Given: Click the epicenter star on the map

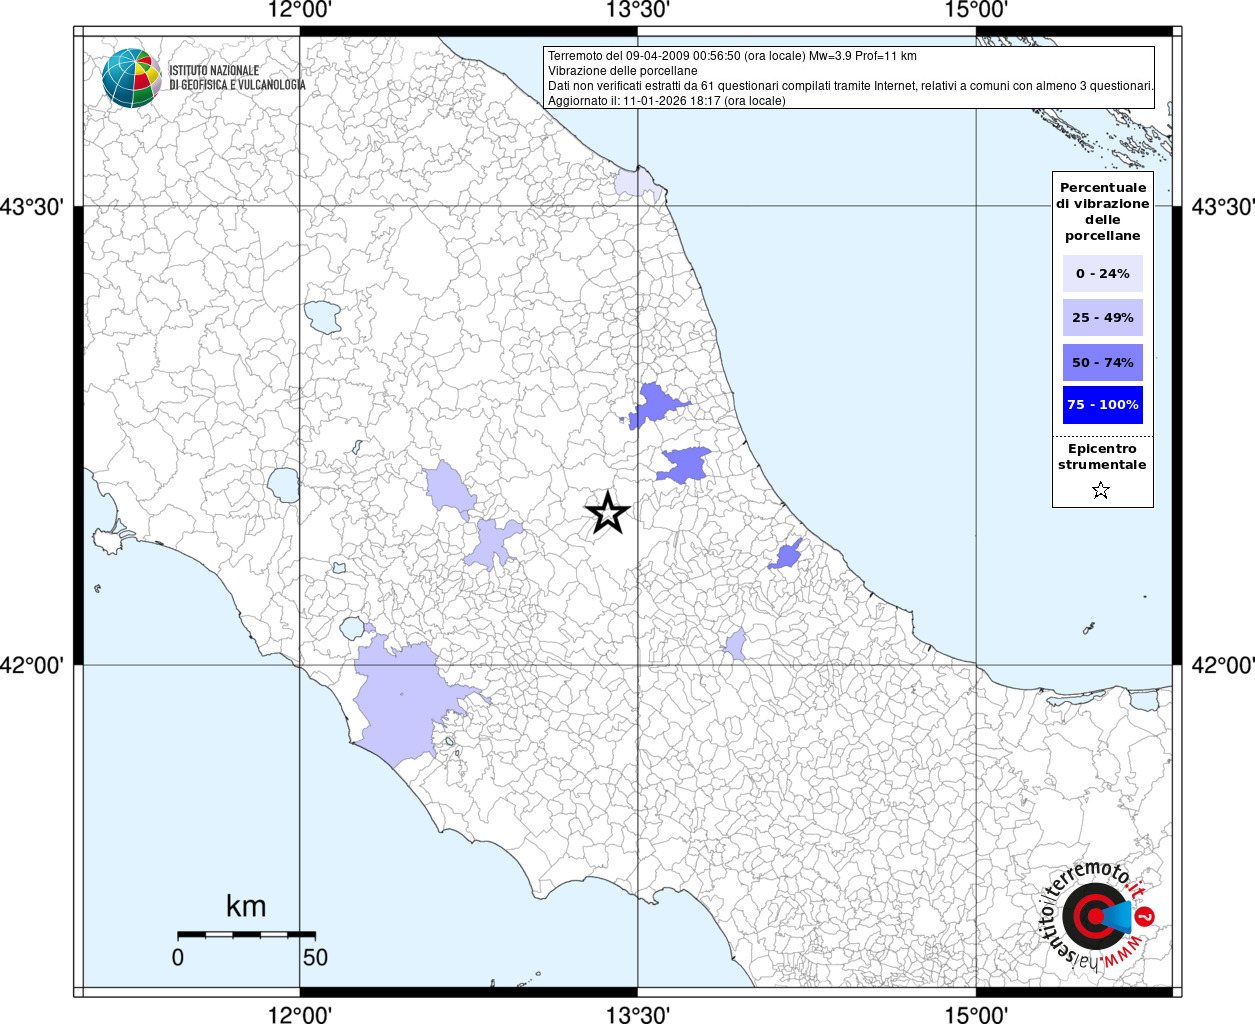Looking at the screenshot, I should click(607, 514).
